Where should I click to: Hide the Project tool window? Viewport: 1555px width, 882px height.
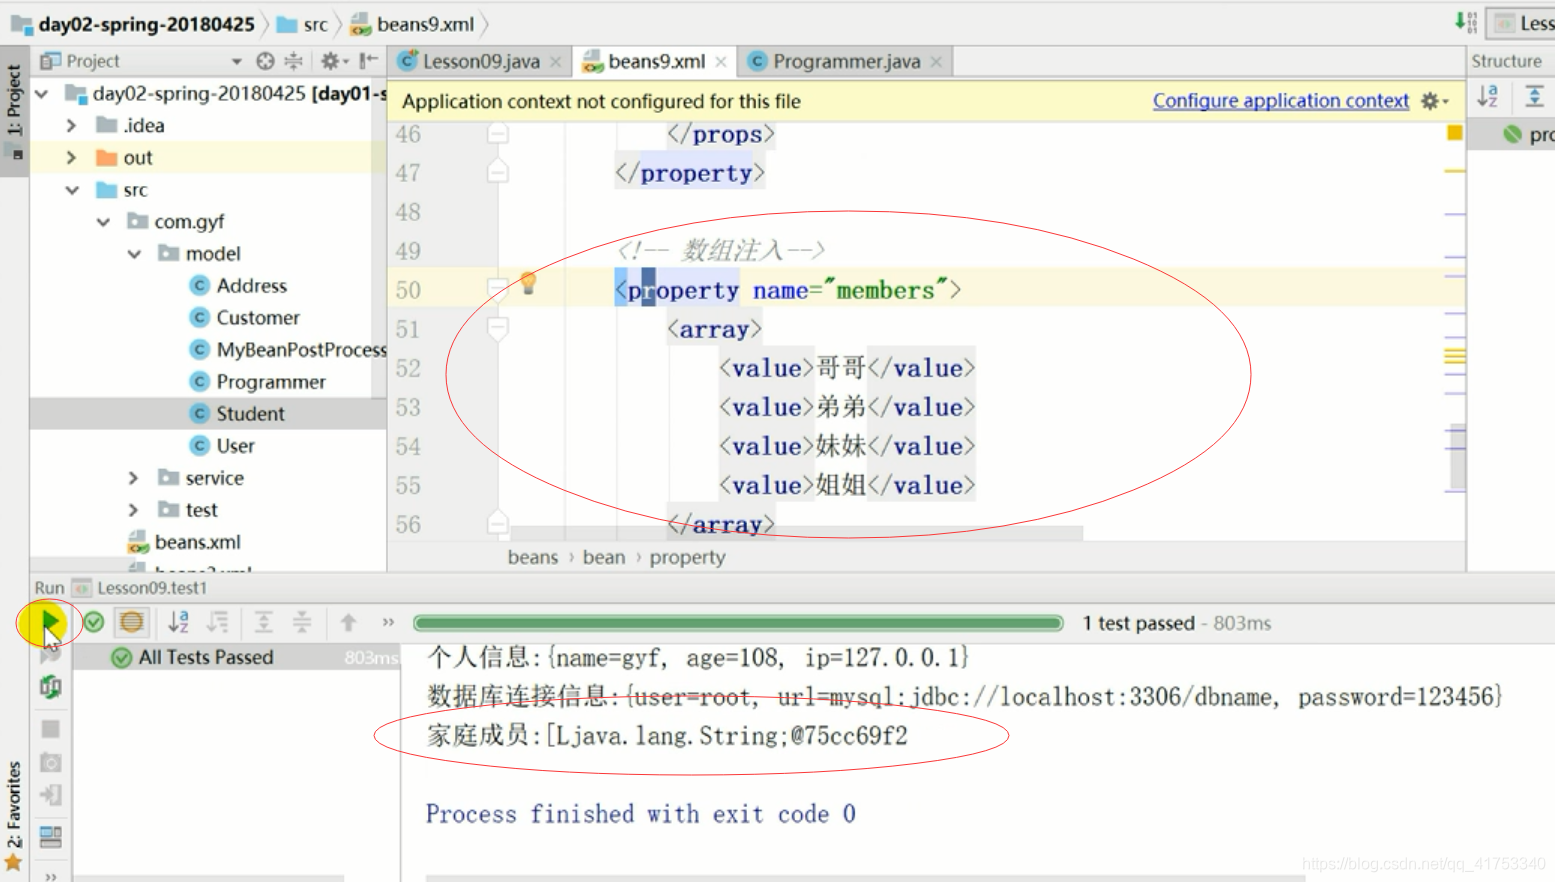tap(368, 61)
